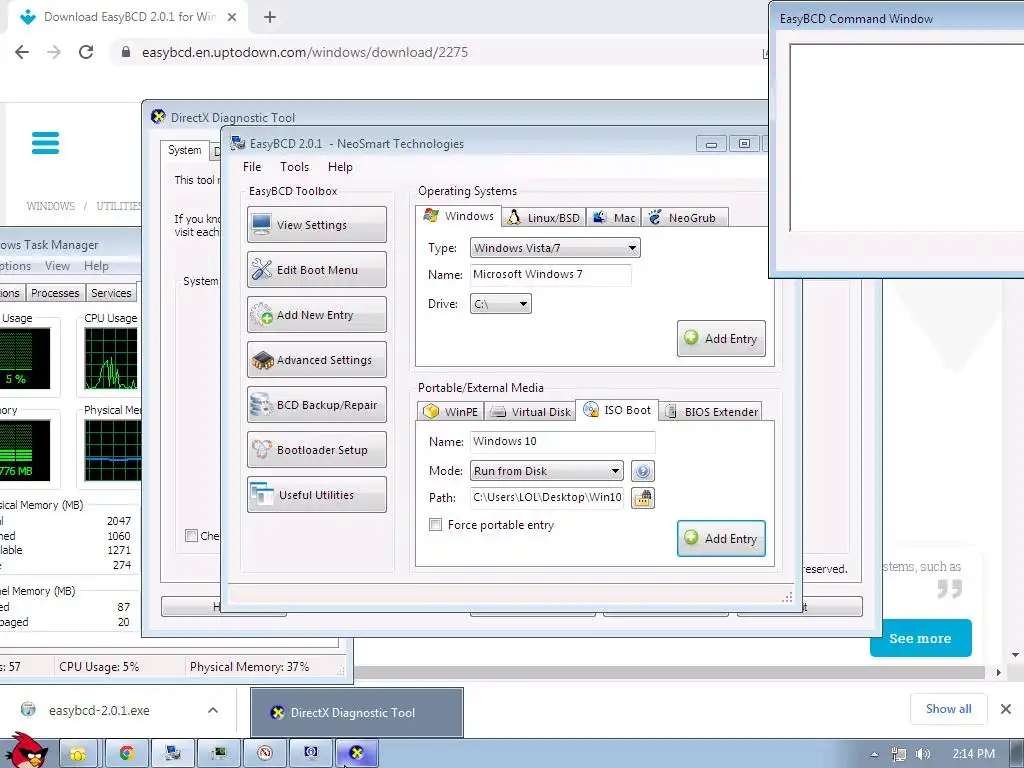Switch to the Linux/BSD tab
The height and width of the screenshot is (768, 1024).
(x=543, y=217)
